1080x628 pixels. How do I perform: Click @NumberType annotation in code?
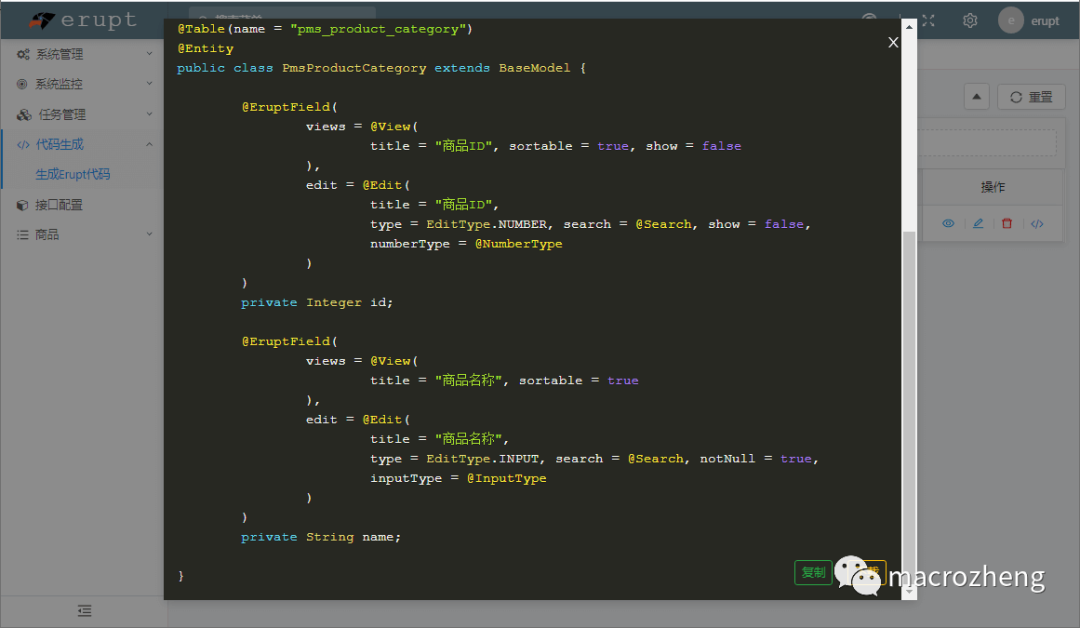519,244
